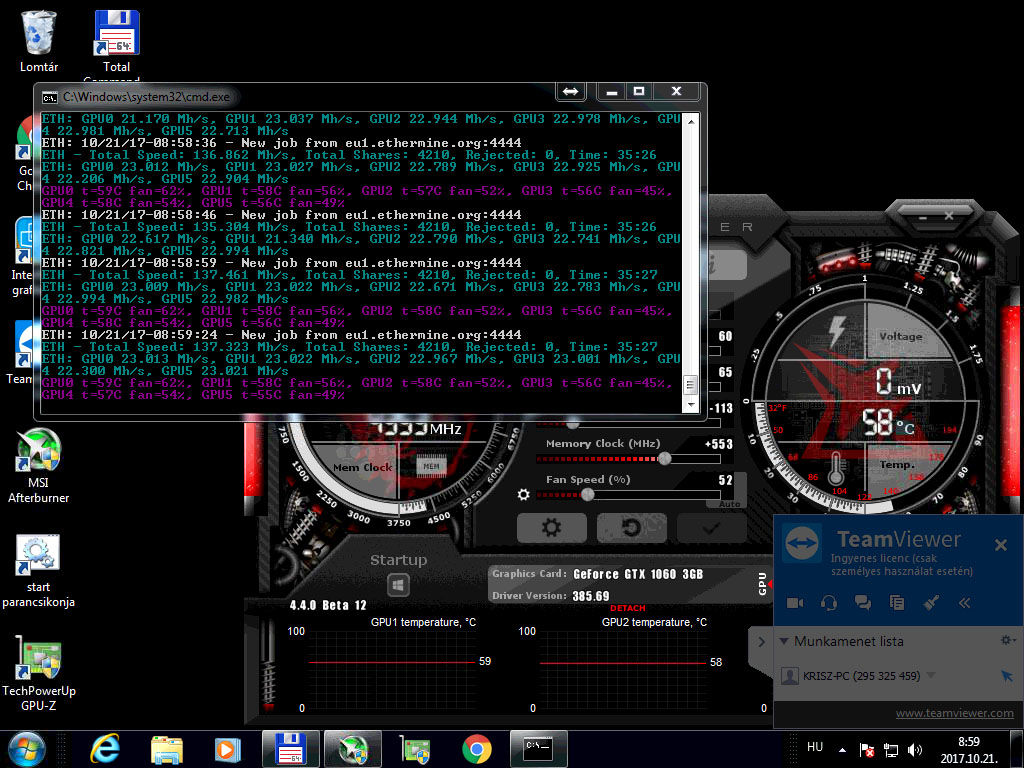Click the TeamViewer whiteboard brush icon

pyautogui.click(x=930, y=603)
